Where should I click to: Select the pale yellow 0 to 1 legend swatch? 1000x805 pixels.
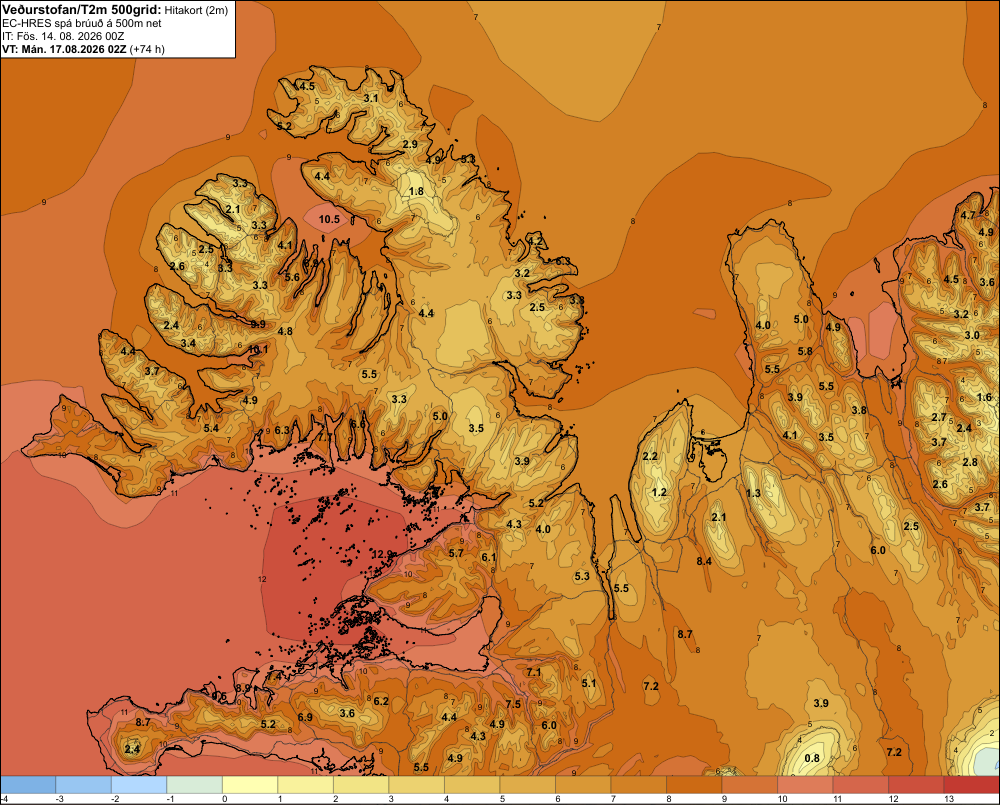pyautogui.click(x=250, y=785)
